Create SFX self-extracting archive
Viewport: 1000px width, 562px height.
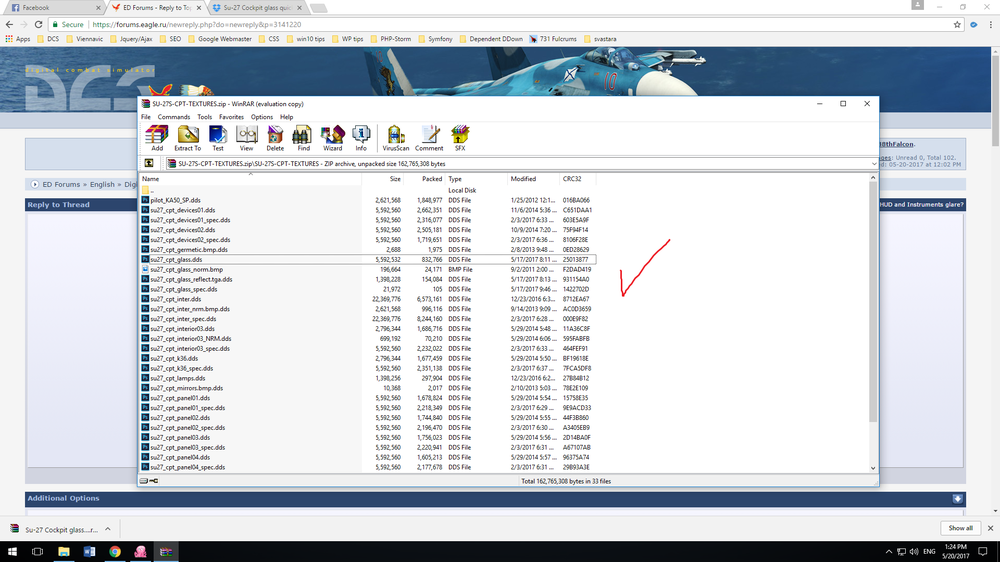click(460, 138)
